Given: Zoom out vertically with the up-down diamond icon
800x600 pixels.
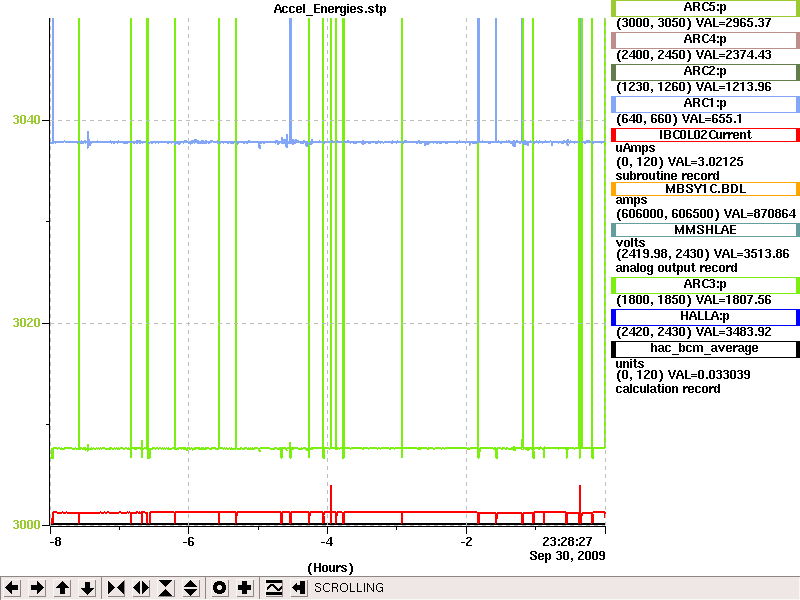Looking at the screenshot, I should tap(190, 588).
